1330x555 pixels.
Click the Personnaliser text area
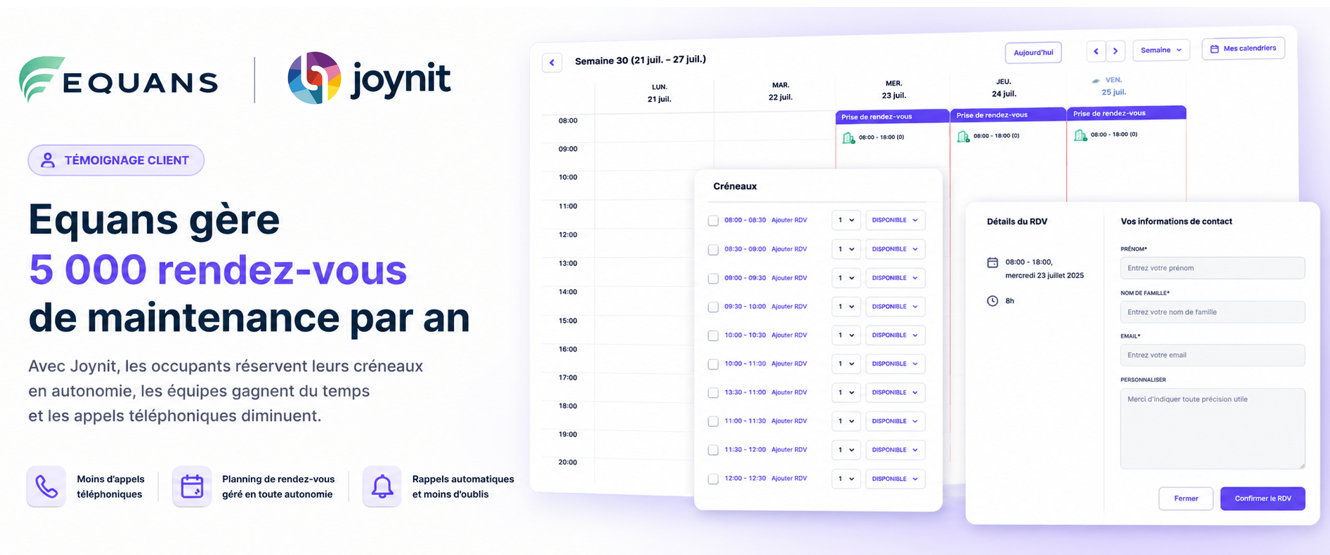pos(1212,428)
